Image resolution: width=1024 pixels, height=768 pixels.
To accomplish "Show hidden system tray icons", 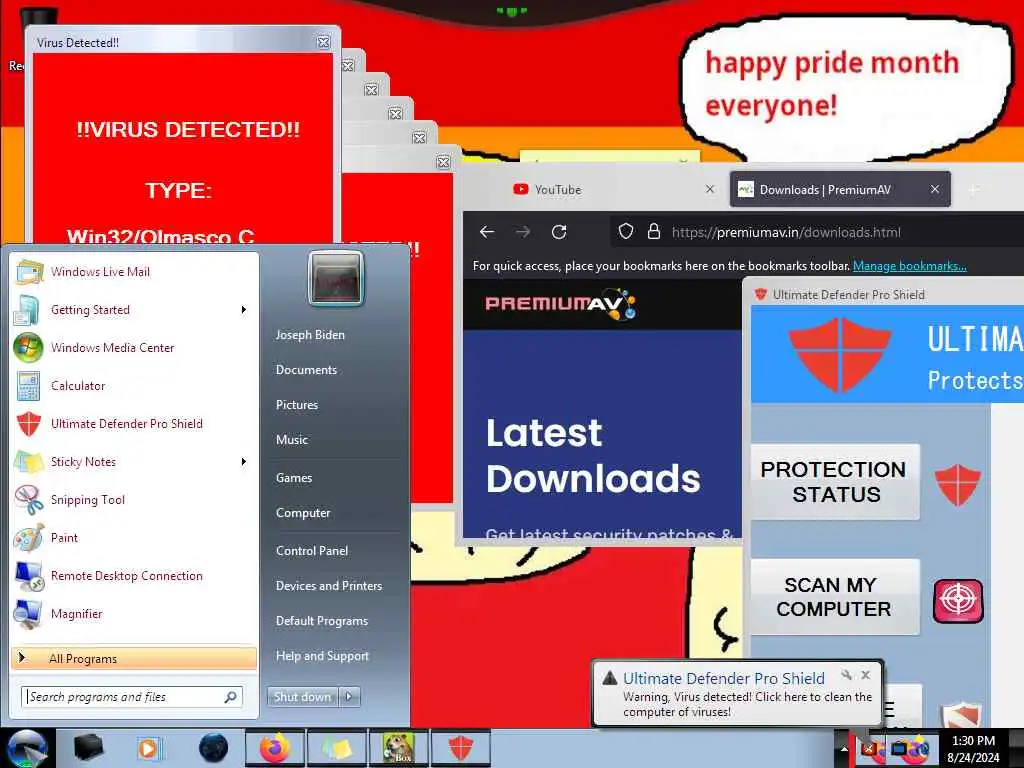I will pyautogui.click(x=843, y=749).
